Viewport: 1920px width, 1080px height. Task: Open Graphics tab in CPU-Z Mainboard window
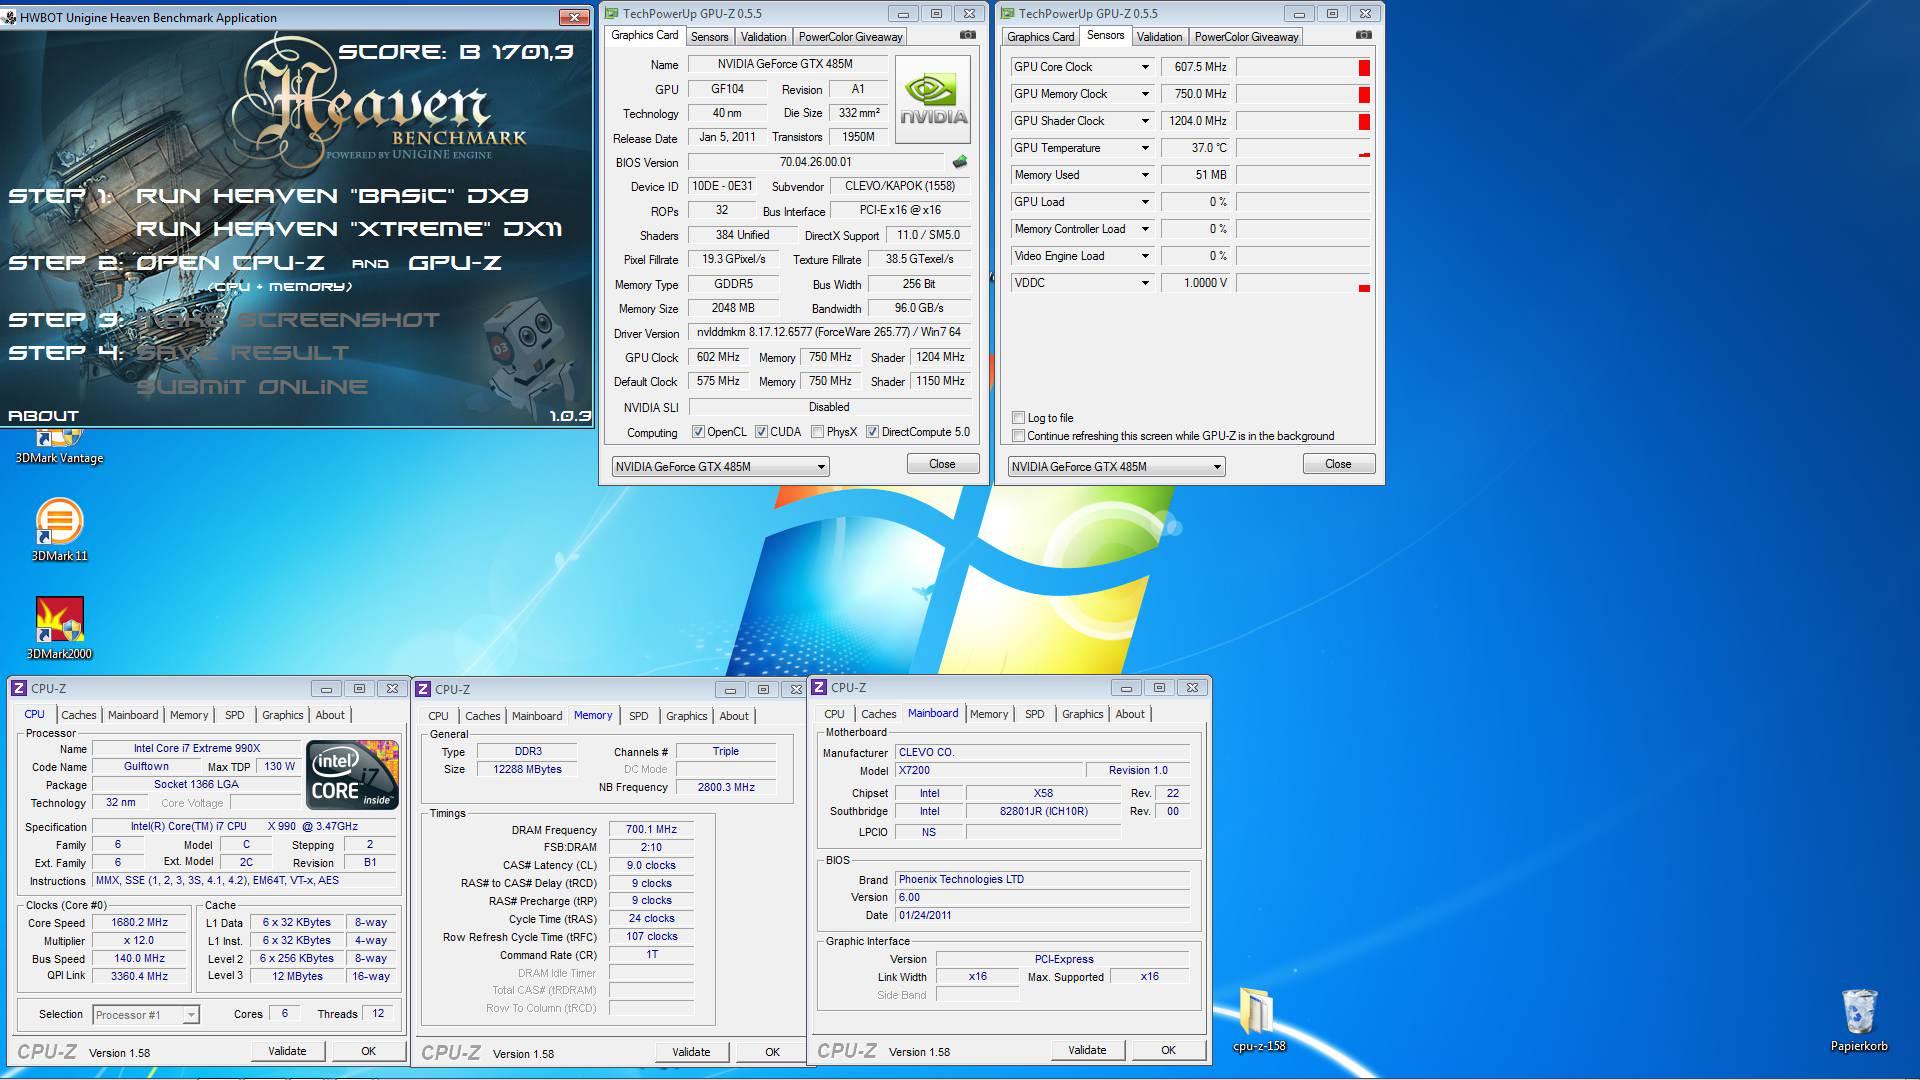click(1082, 714)
